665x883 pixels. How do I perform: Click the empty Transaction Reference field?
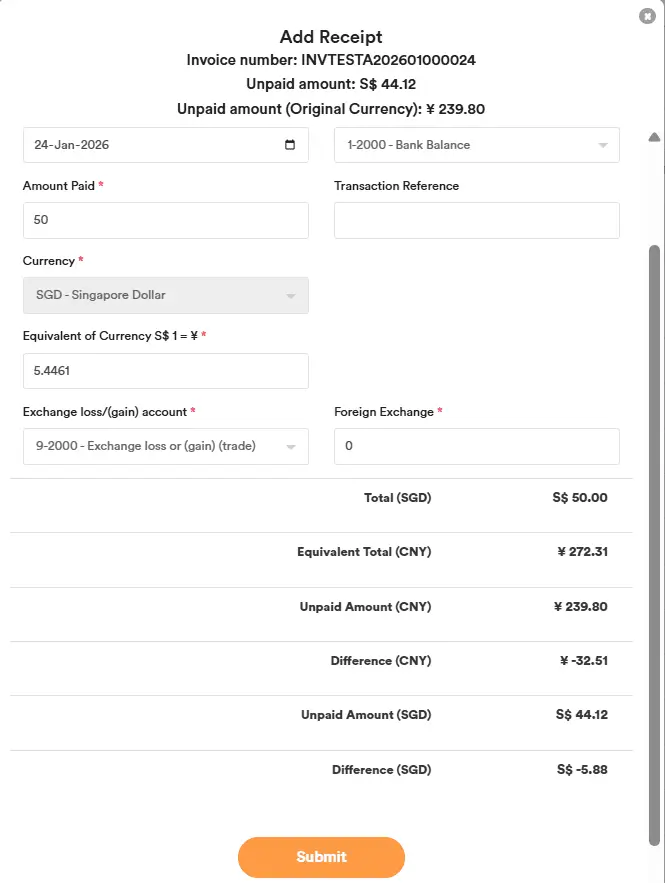476,220
